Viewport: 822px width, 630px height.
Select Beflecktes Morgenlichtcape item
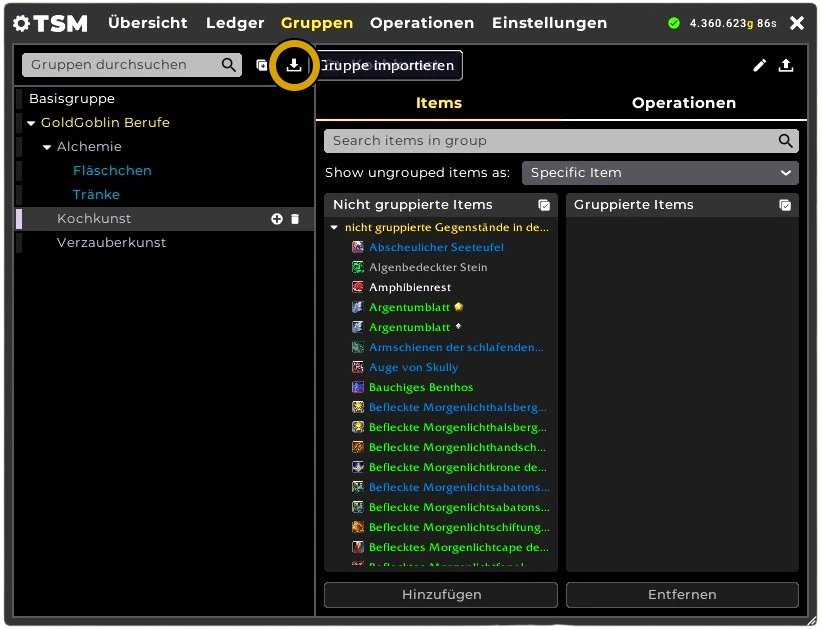click(459, 547)
